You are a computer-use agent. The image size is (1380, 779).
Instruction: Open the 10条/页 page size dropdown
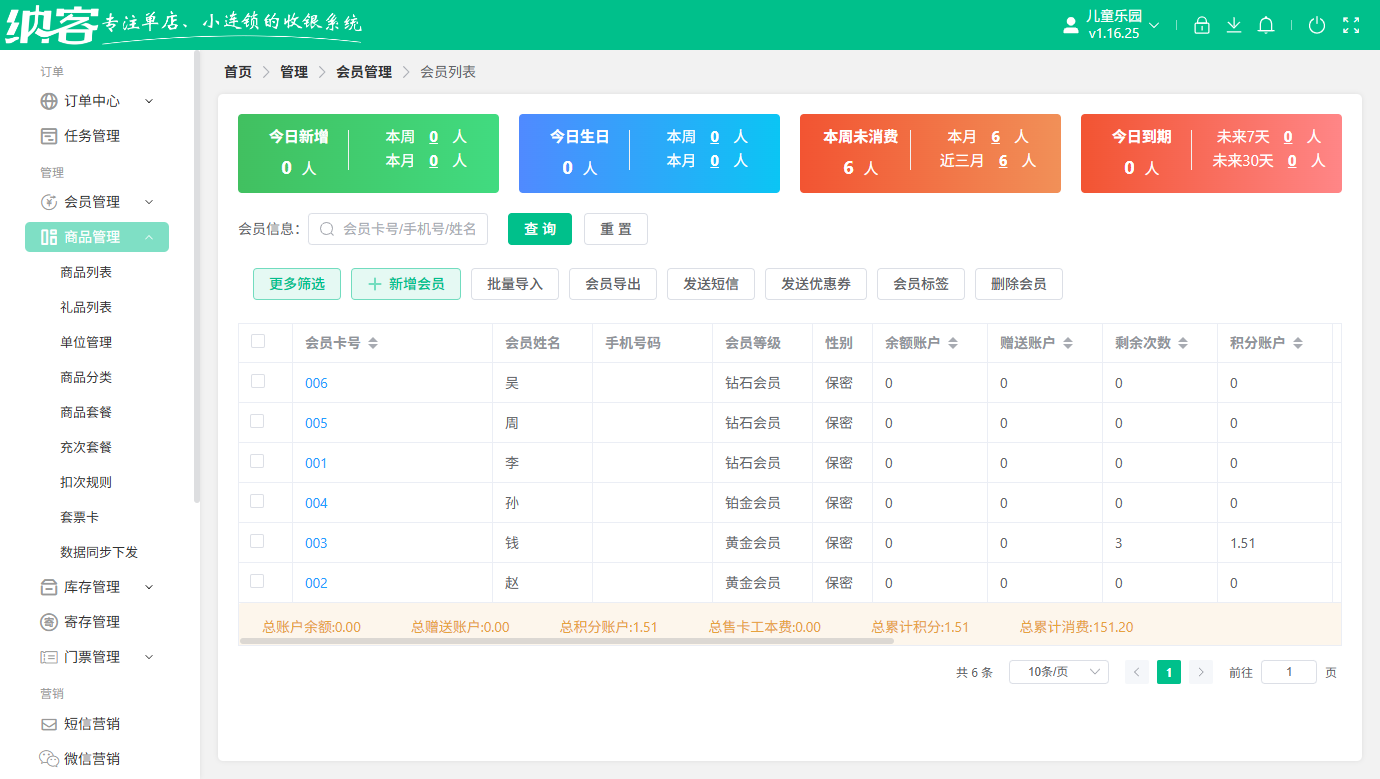click(x=1058, y=671)
